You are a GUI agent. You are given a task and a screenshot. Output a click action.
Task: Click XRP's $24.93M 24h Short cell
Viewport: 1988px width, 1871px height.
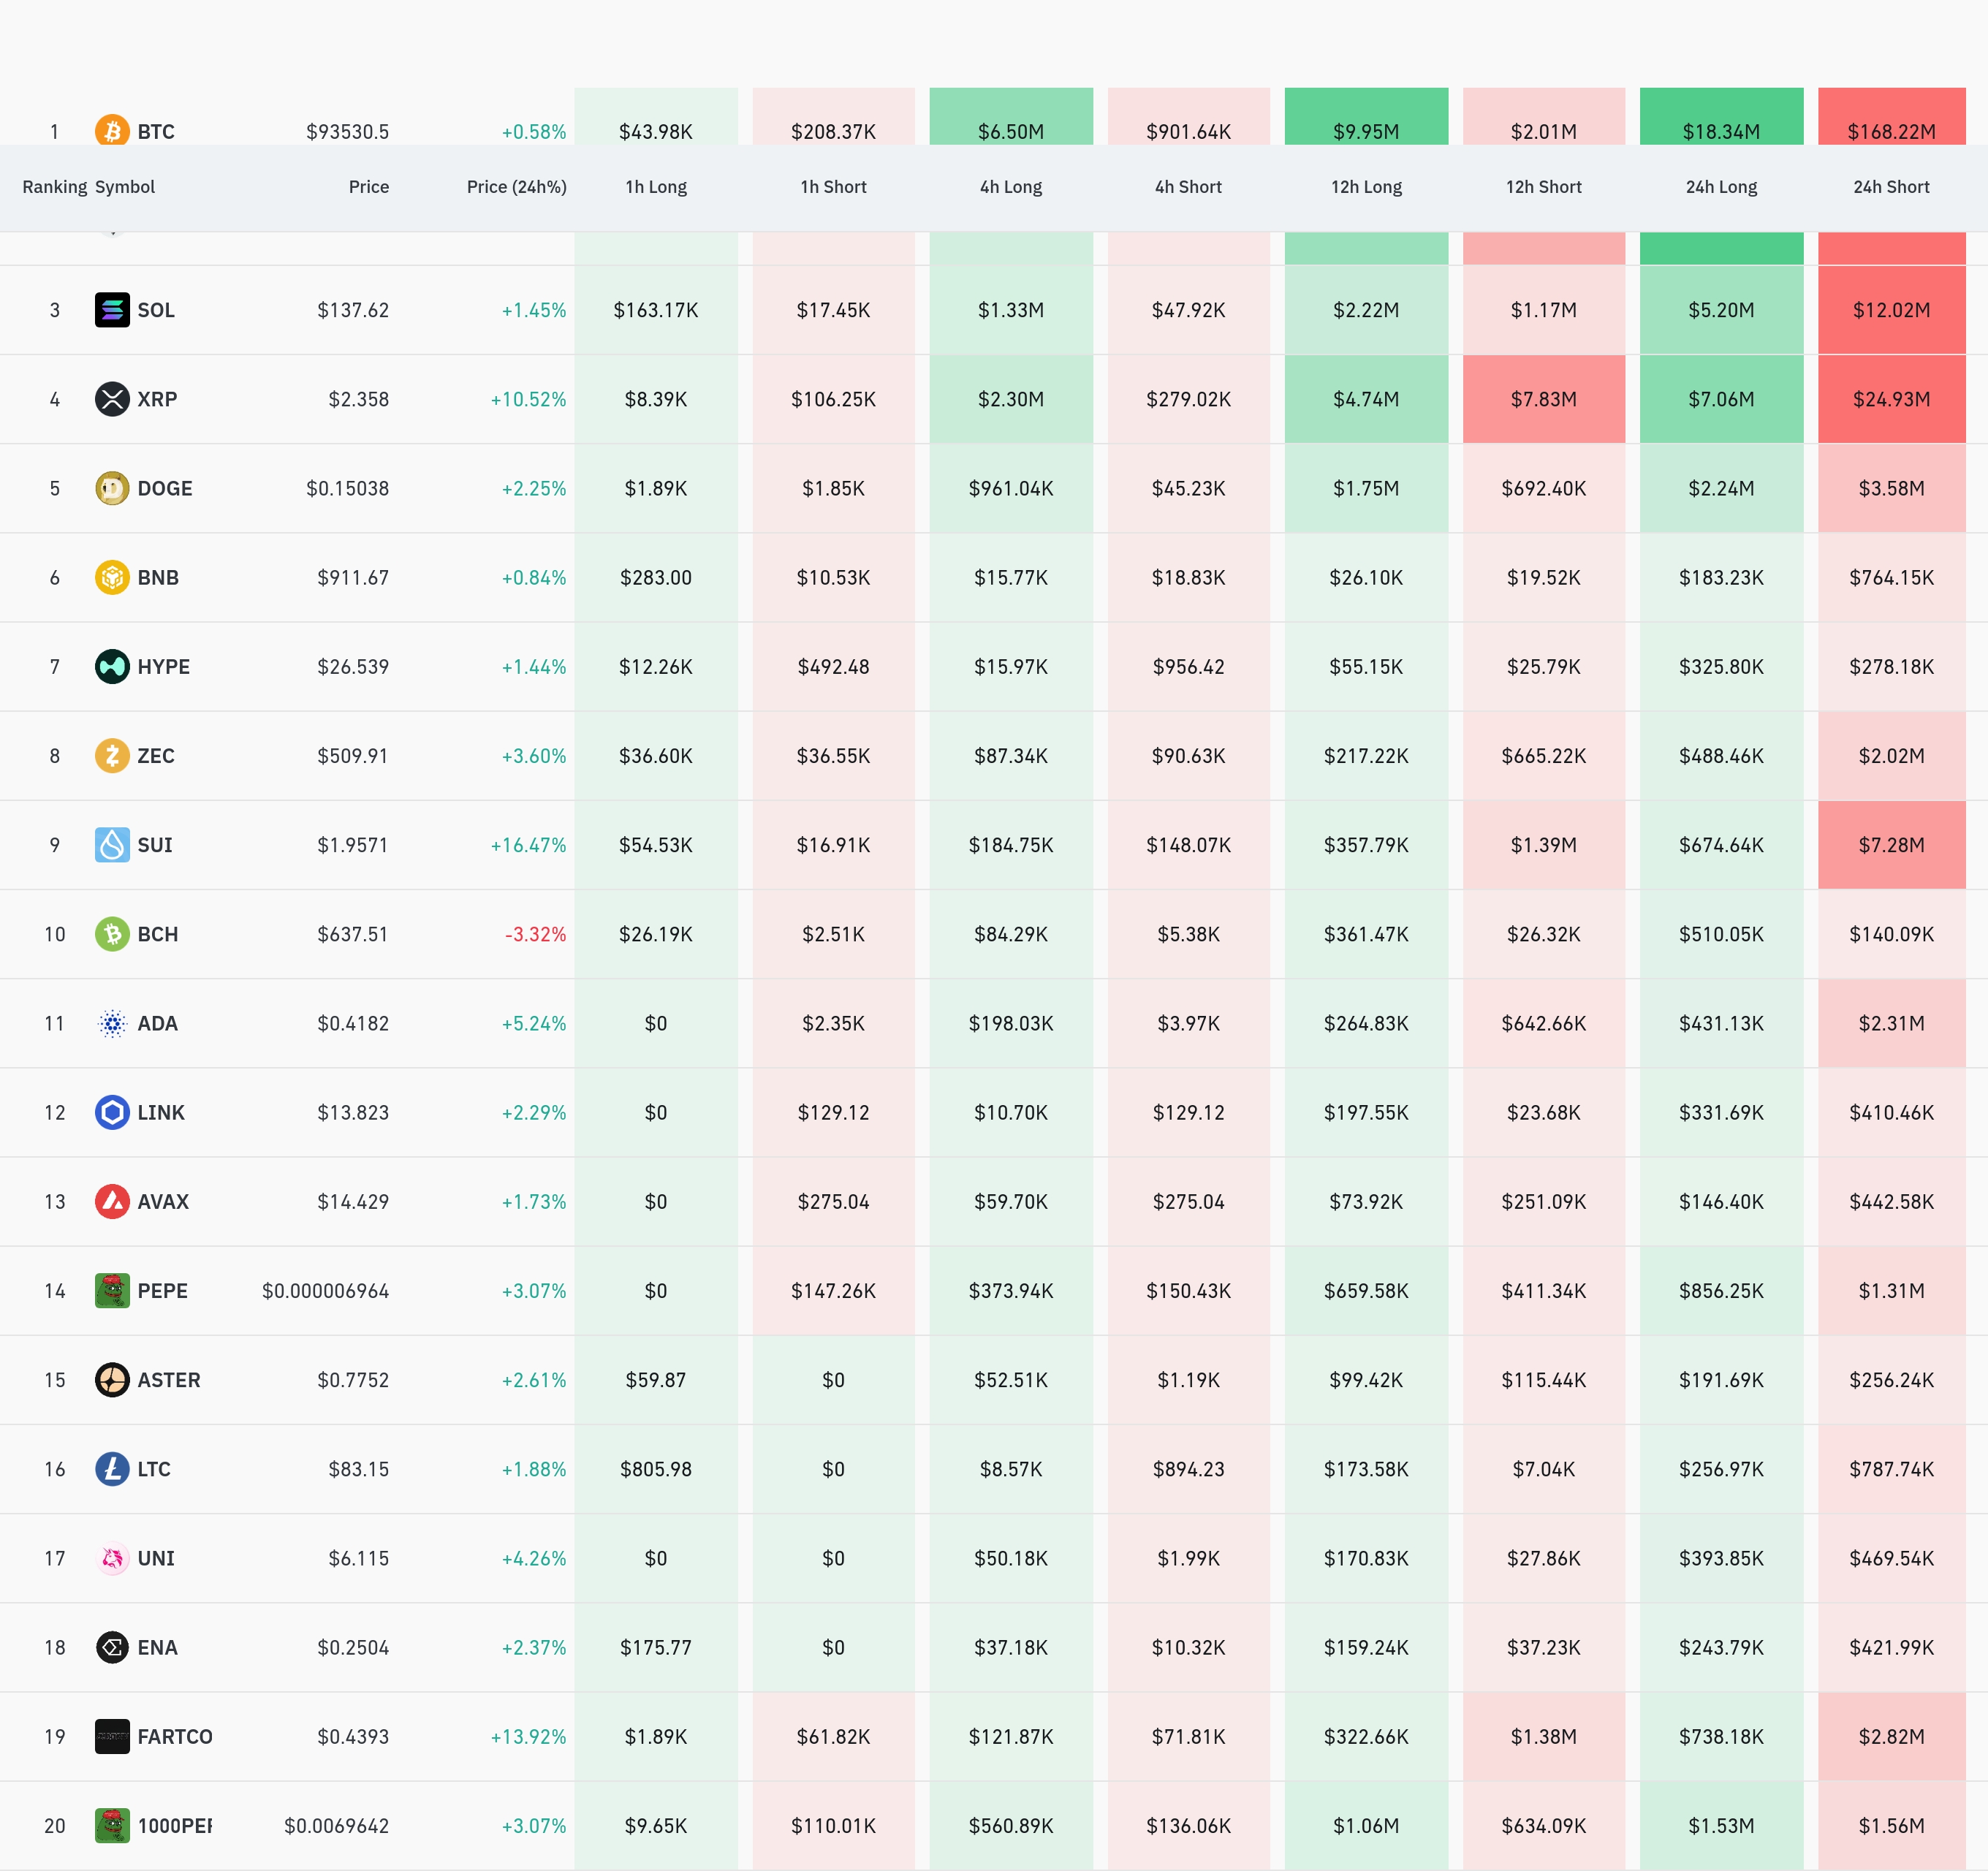(1890, 399)
